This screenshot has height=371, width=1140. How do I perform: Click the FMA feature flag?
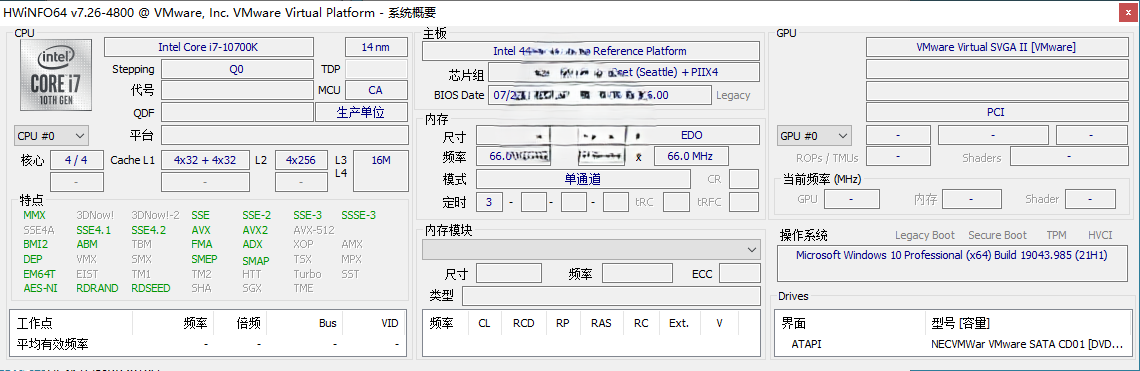tap(202, 244)
